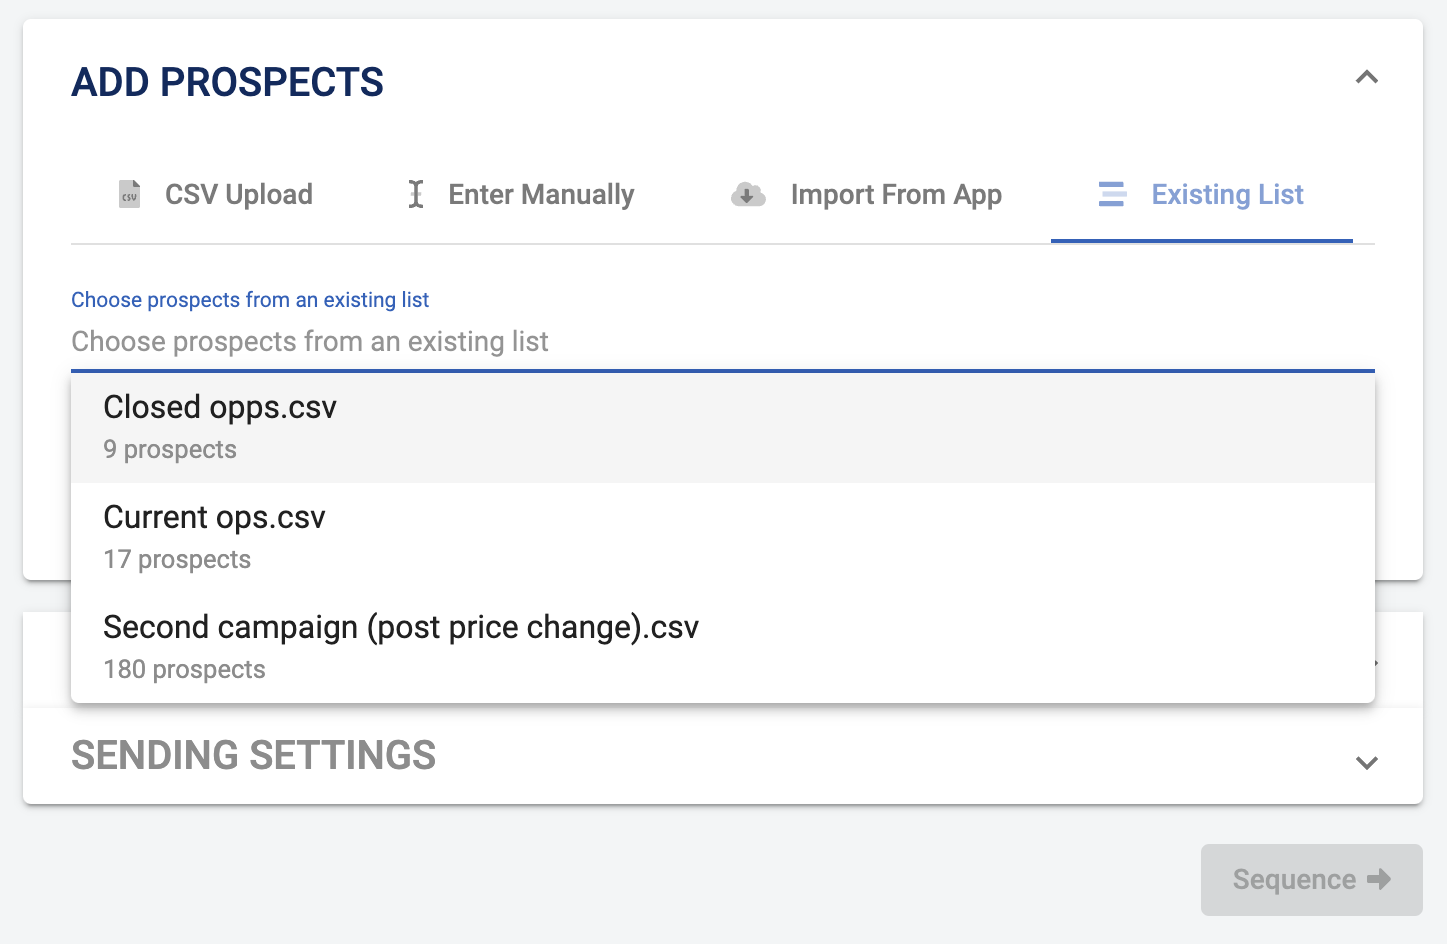Click the Choose prospects field label

click(x=250, y=300)
